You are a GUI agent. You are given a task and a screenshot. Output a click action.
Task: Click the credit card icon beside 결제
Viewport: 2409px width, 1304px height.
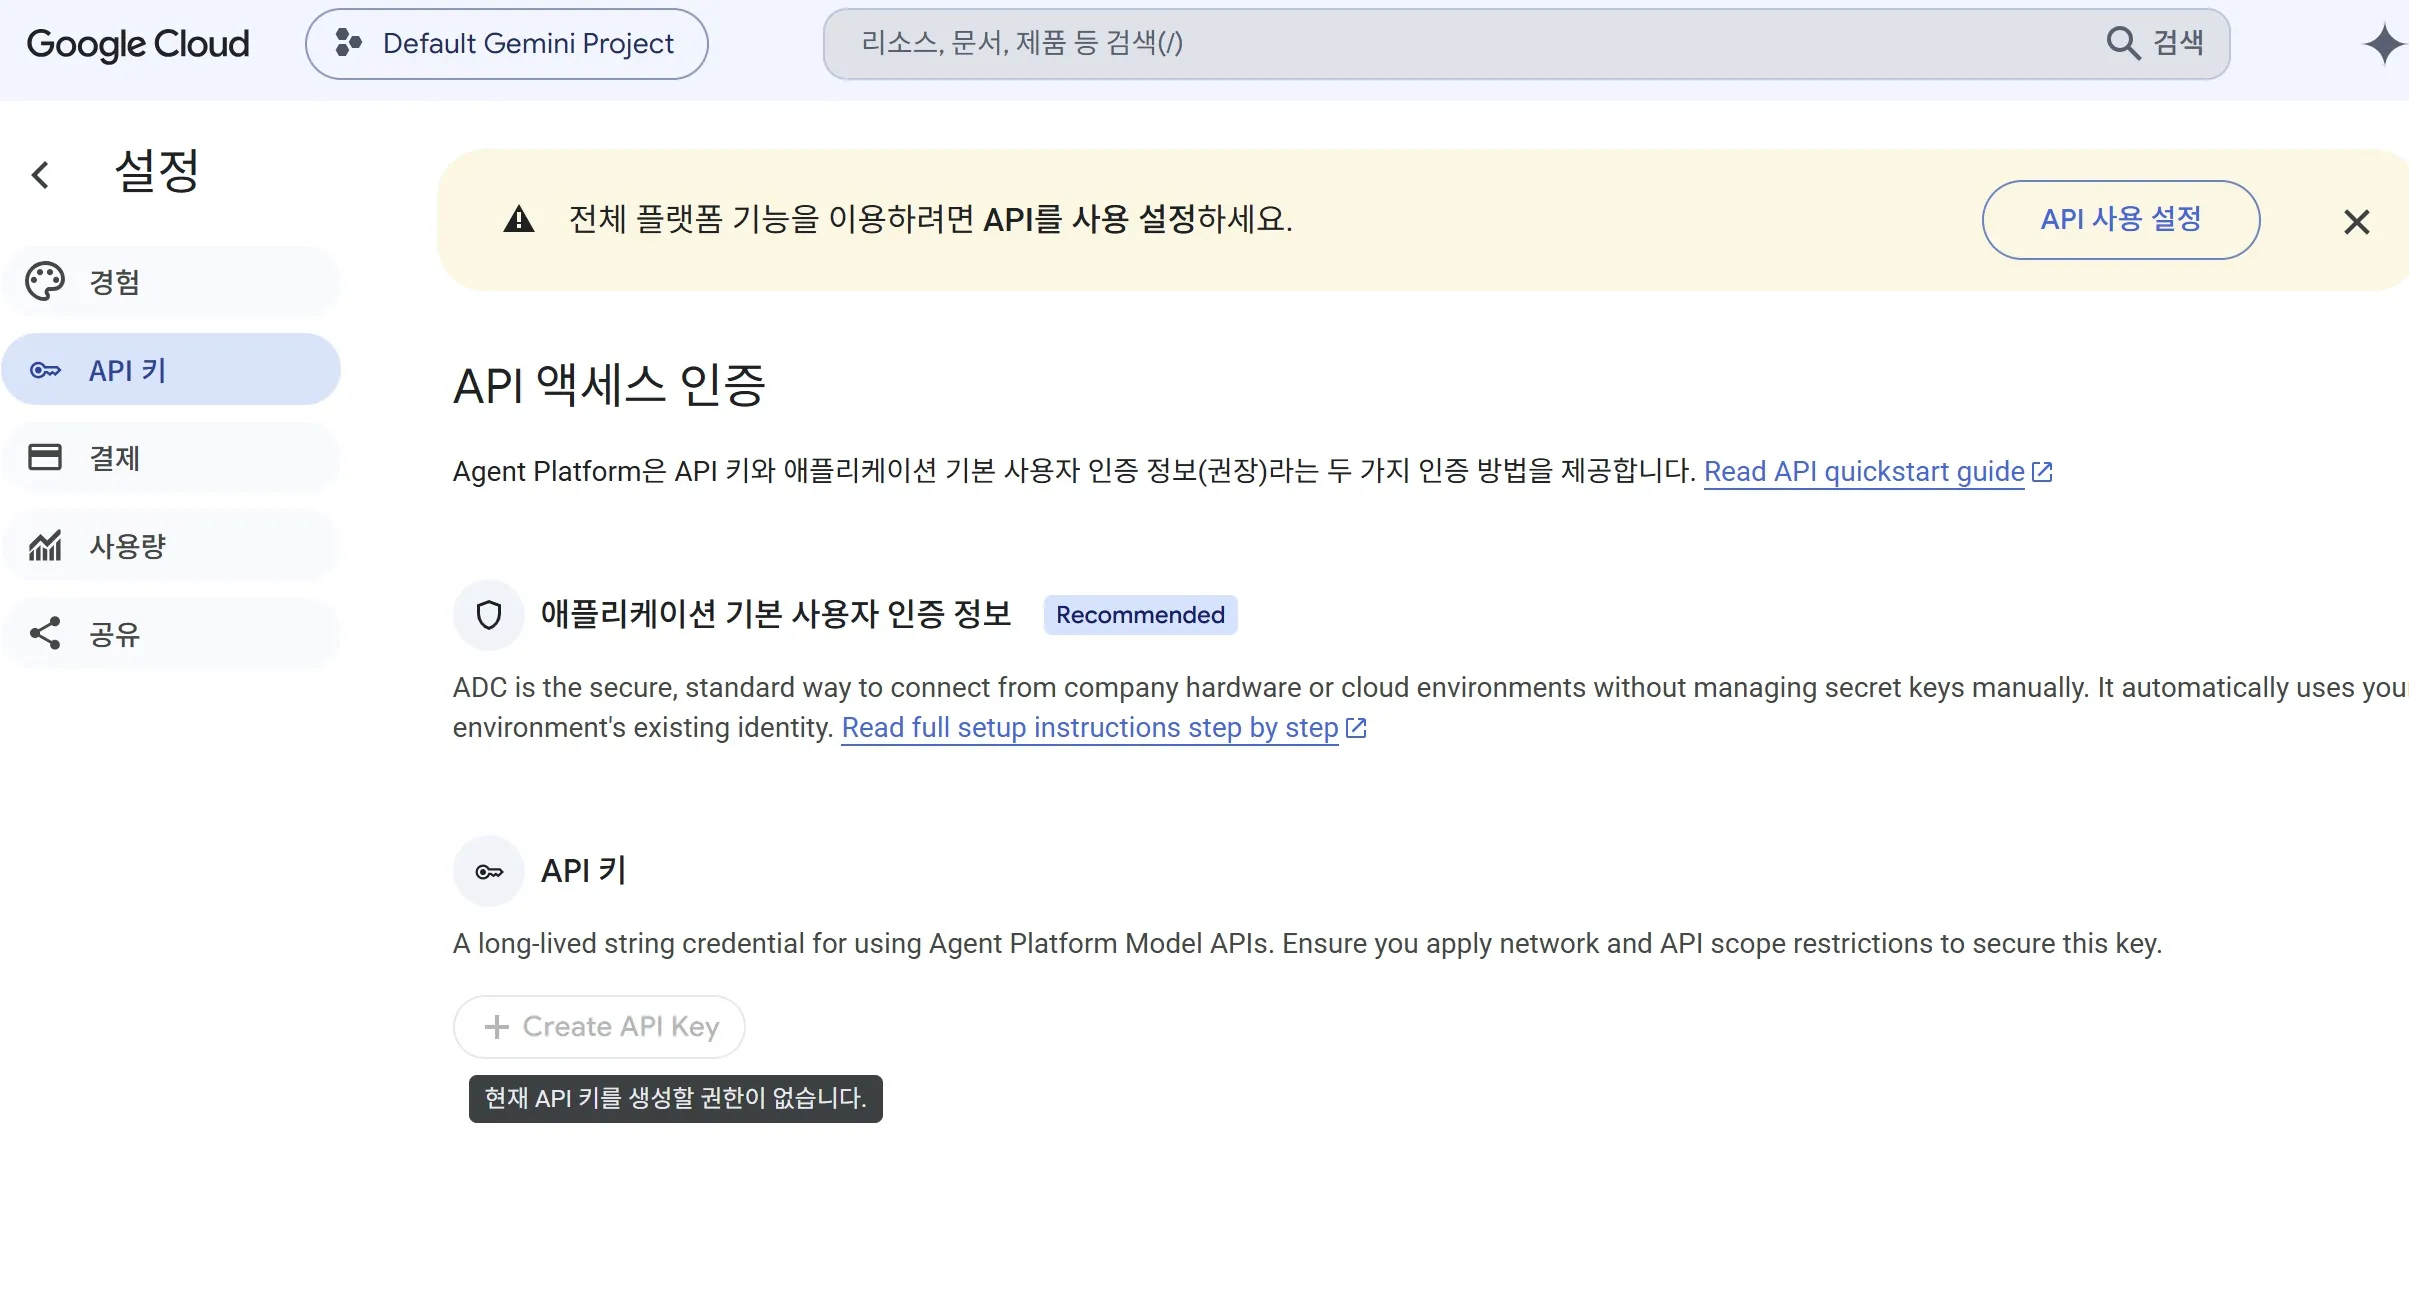(45, 457)
